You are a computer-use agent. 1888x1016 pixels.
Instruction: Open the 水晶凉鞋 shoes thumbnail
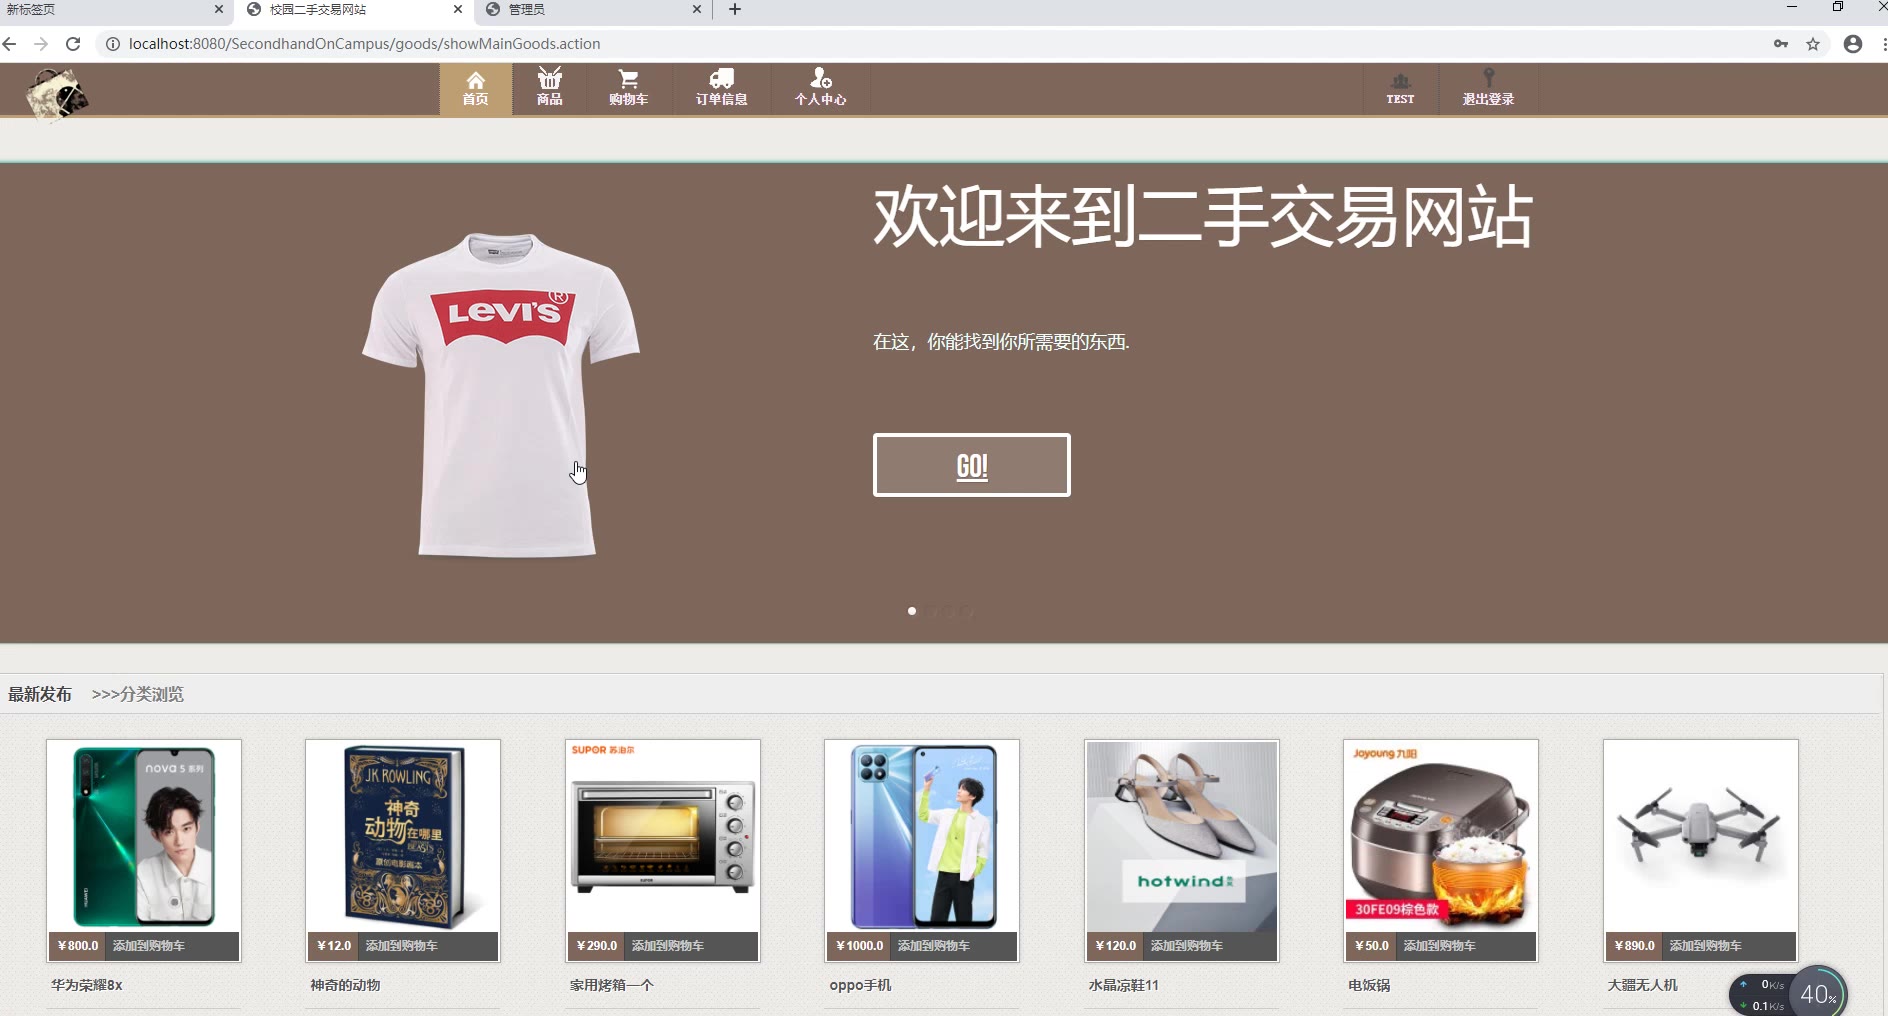pos(1182,837)
